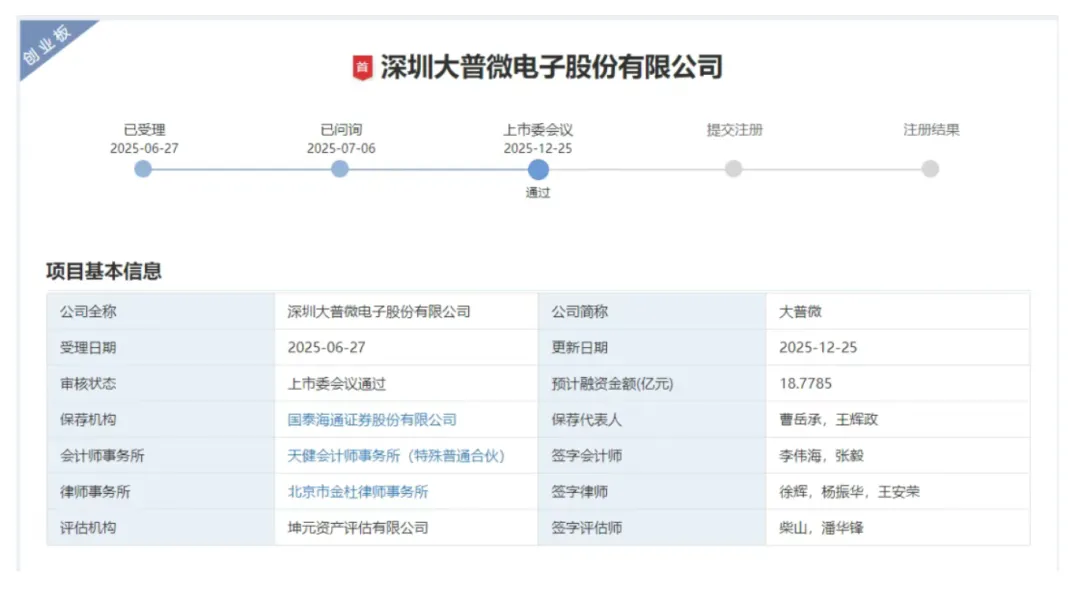Click the 保荐代表人 label cell

[652, 420]
